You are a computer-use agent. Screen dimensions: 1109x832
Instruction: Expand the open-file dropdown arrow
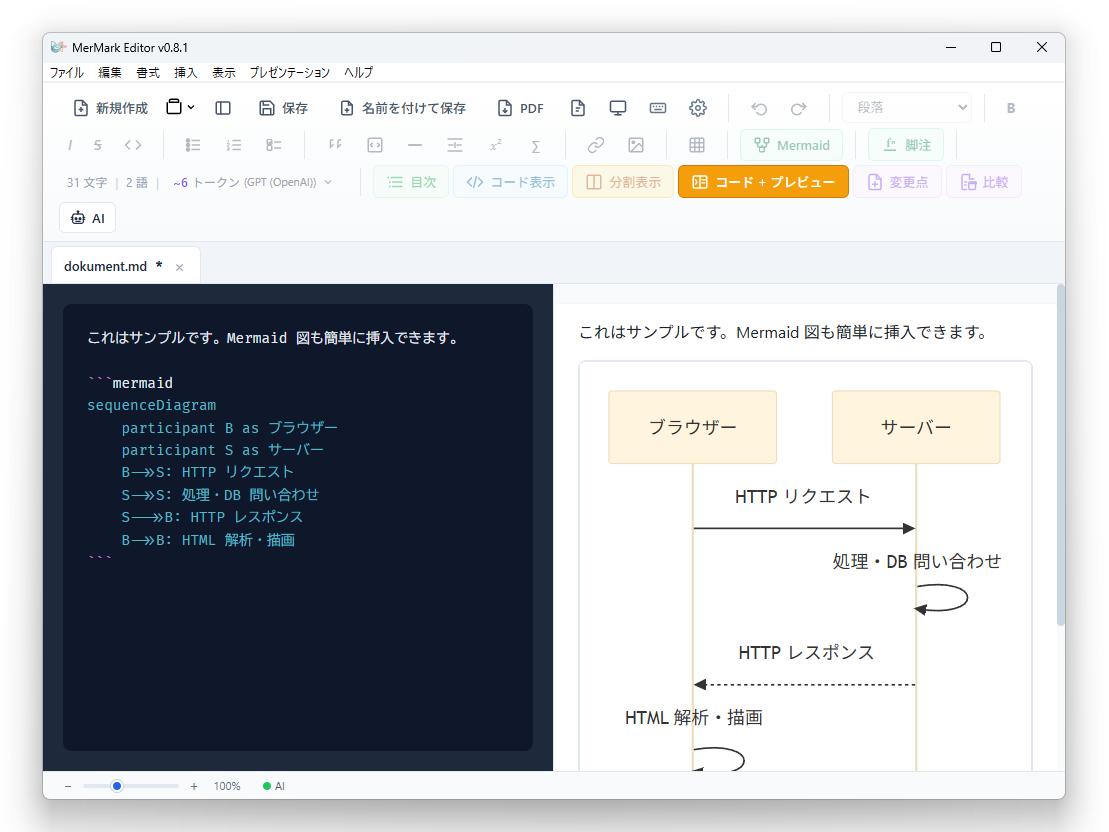(191, 108)
